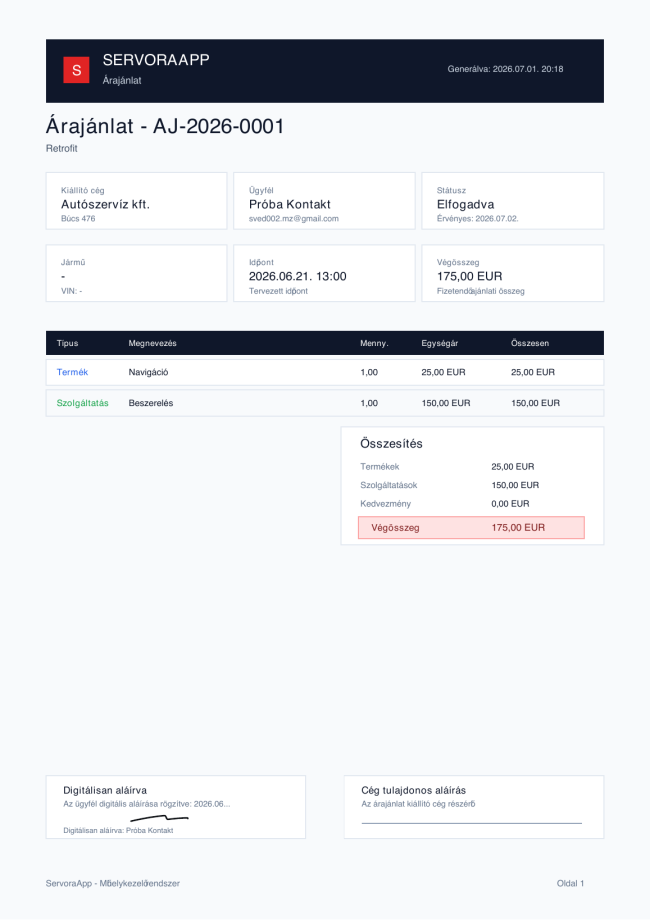This screenshot has height=920, width=650.
Task: Click the email sved002.mz@gmail.com
Action: tap(294, 218)
